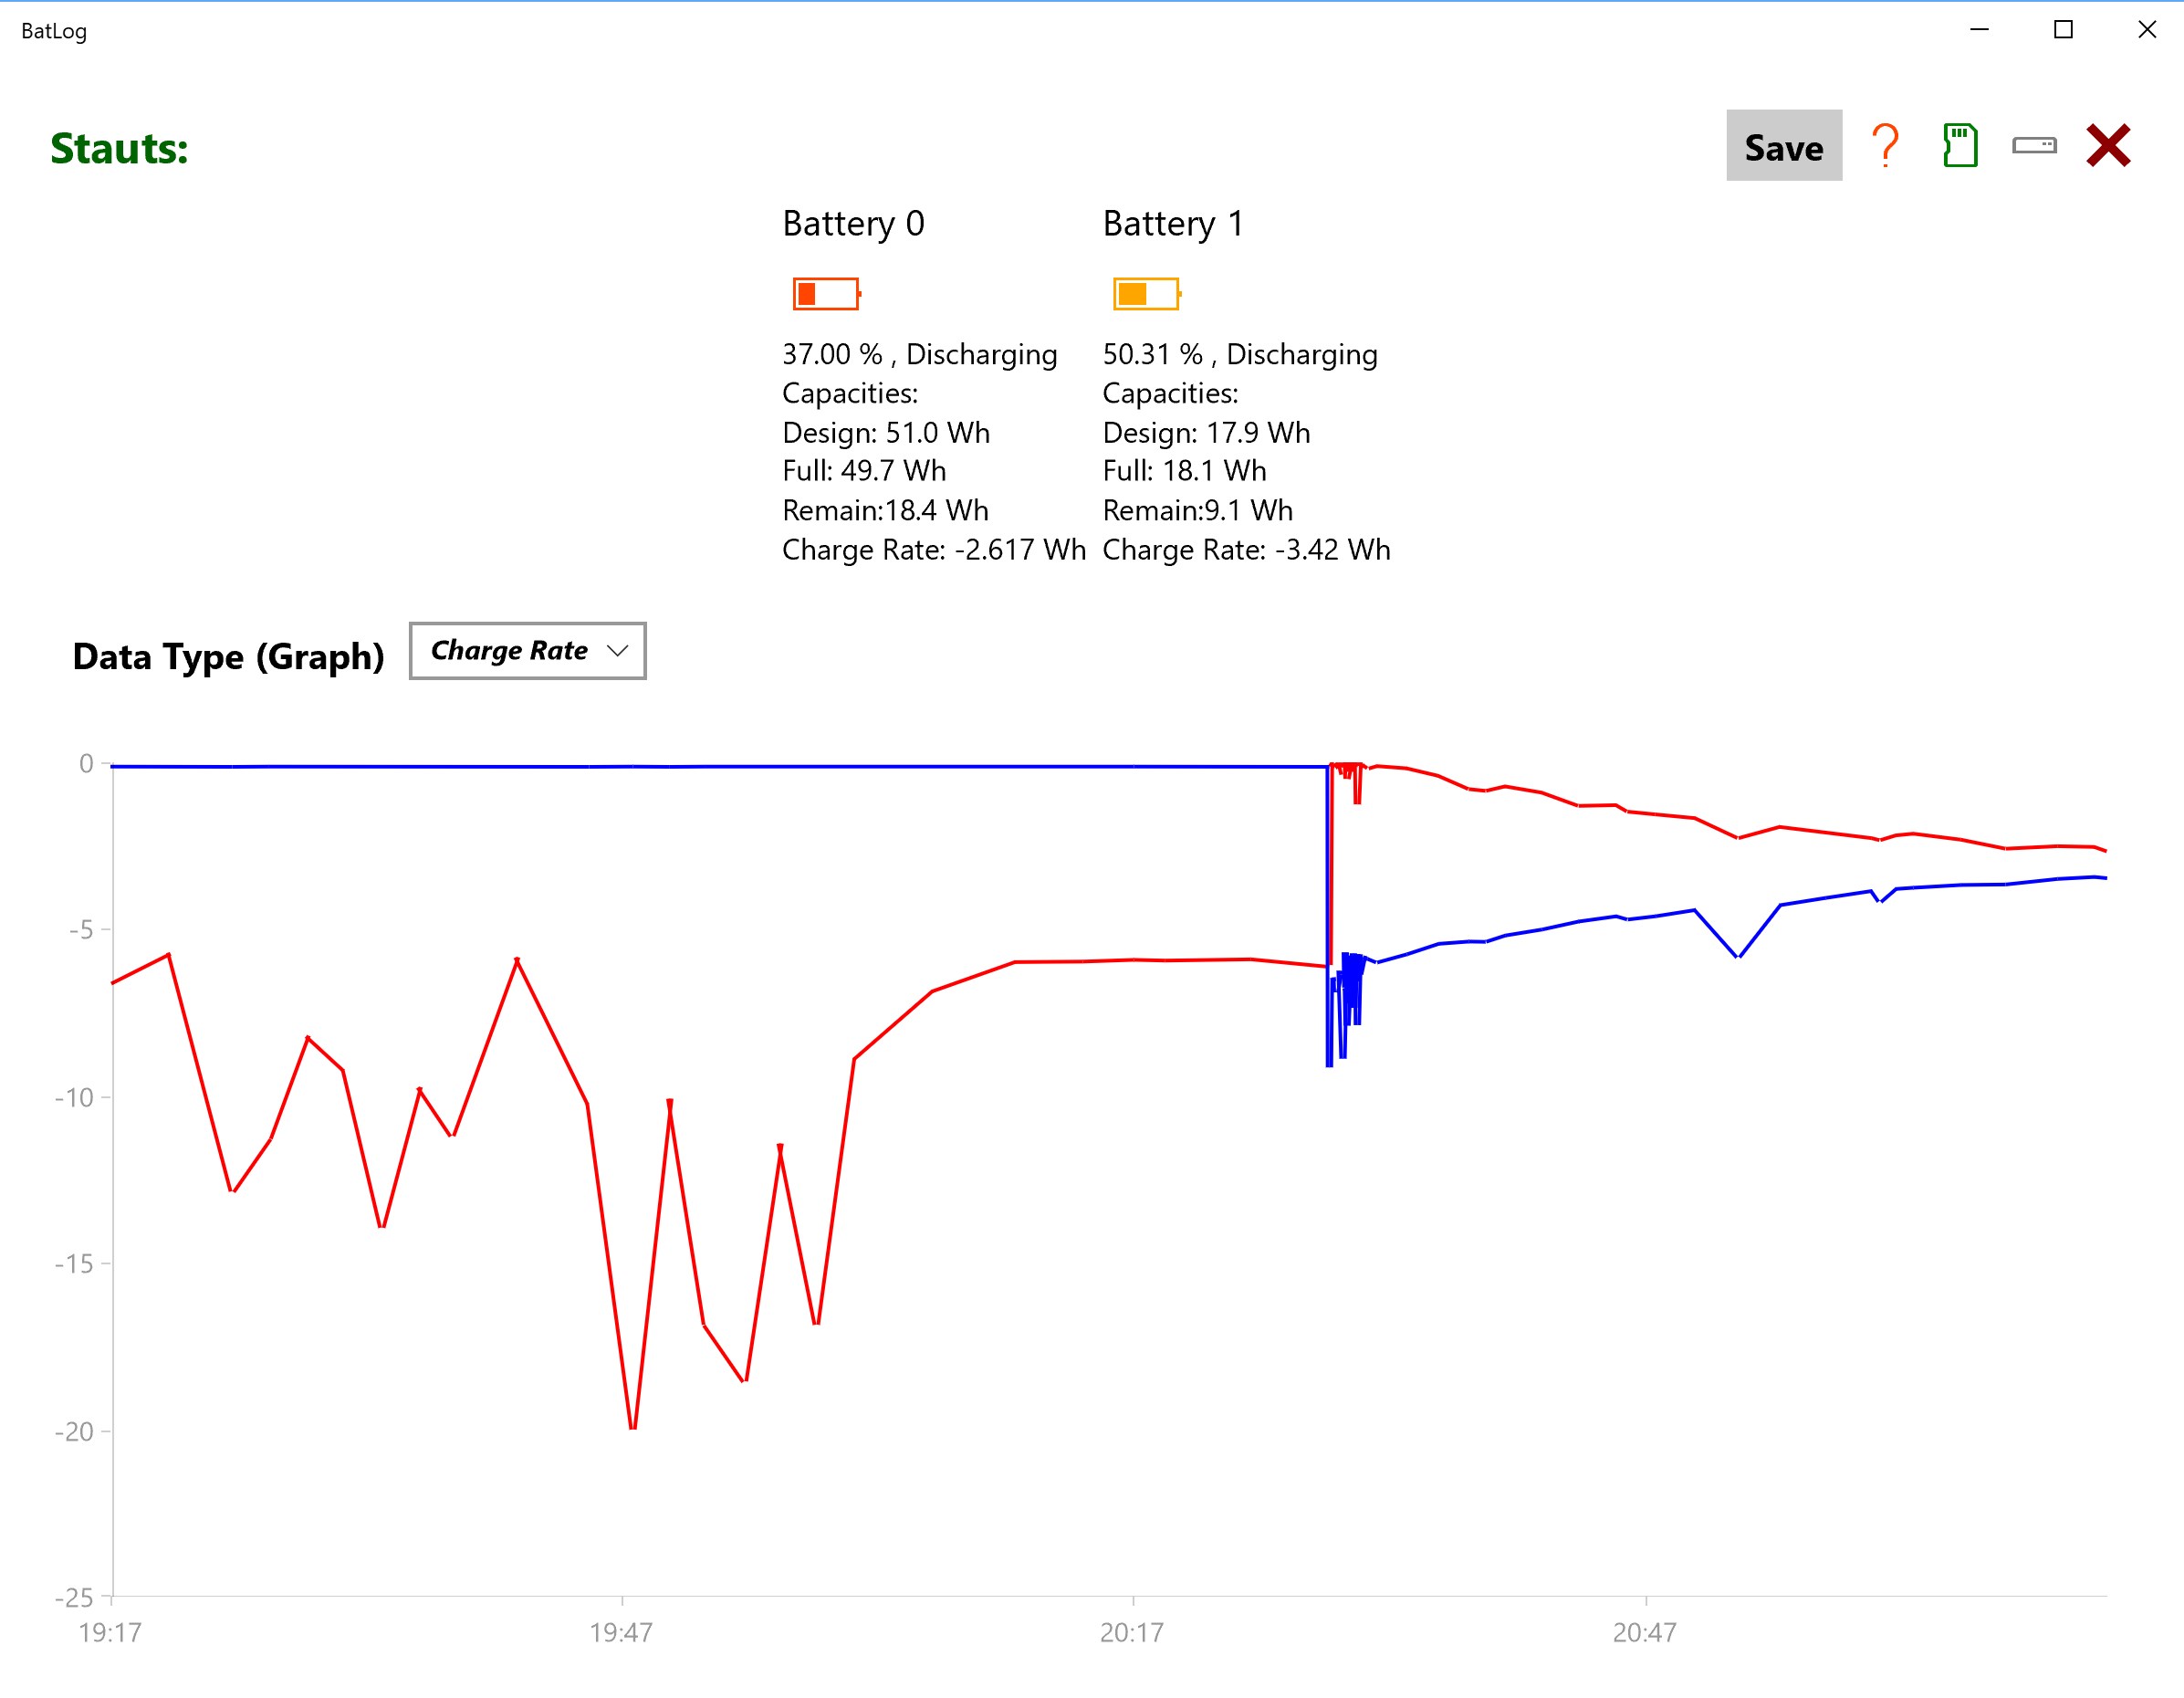Click the Battery 1 heading

click(x=1172, y=224)
